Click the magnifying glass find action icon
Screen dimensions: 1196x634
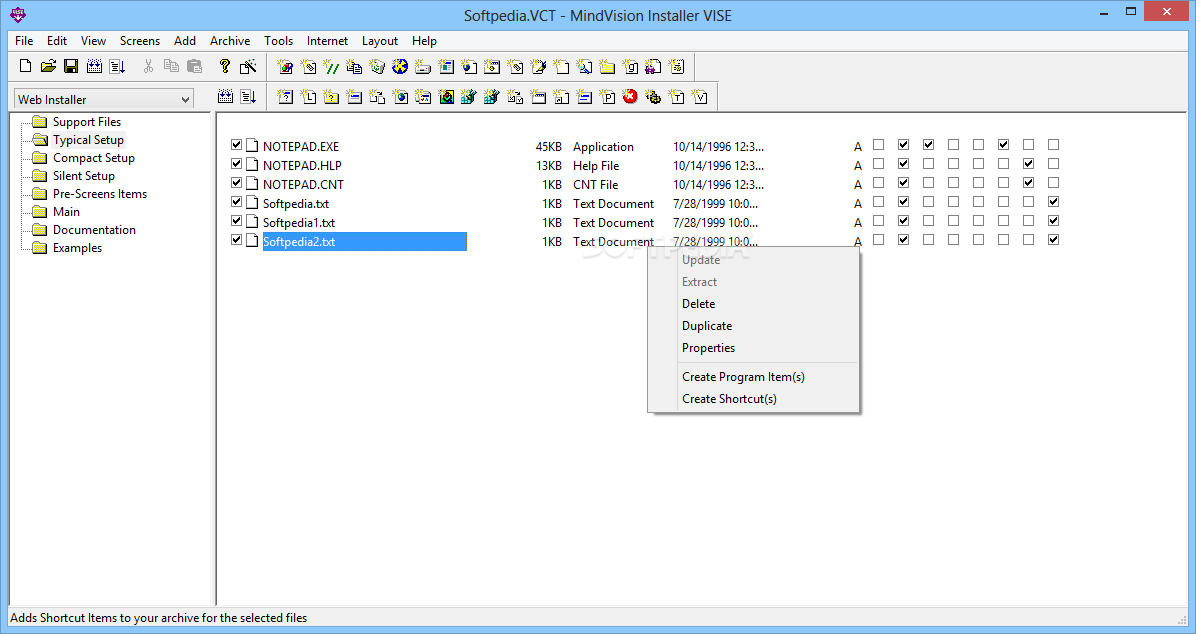pyautogui.click(x=584, y=67)
